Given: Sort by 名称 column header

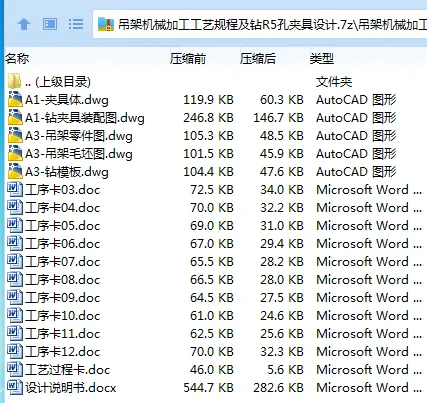Looking at the screenshot, I should pyautogui.click(x=17, y=59).
